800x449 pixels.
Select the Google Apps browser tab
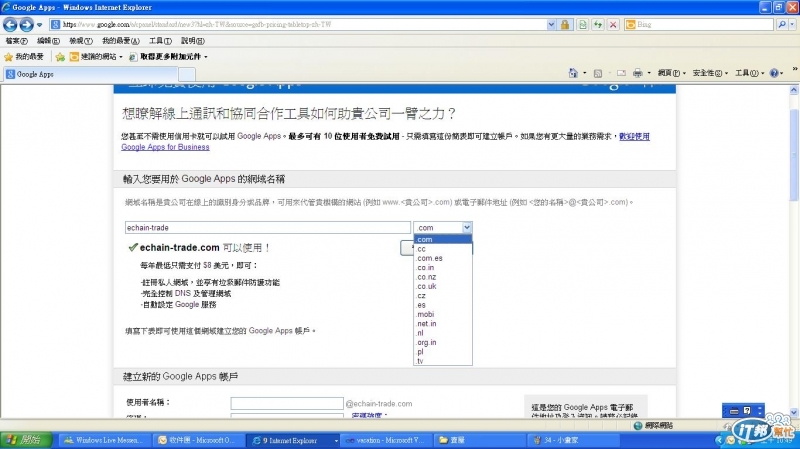pyautogui.click(x=91, y=74)
